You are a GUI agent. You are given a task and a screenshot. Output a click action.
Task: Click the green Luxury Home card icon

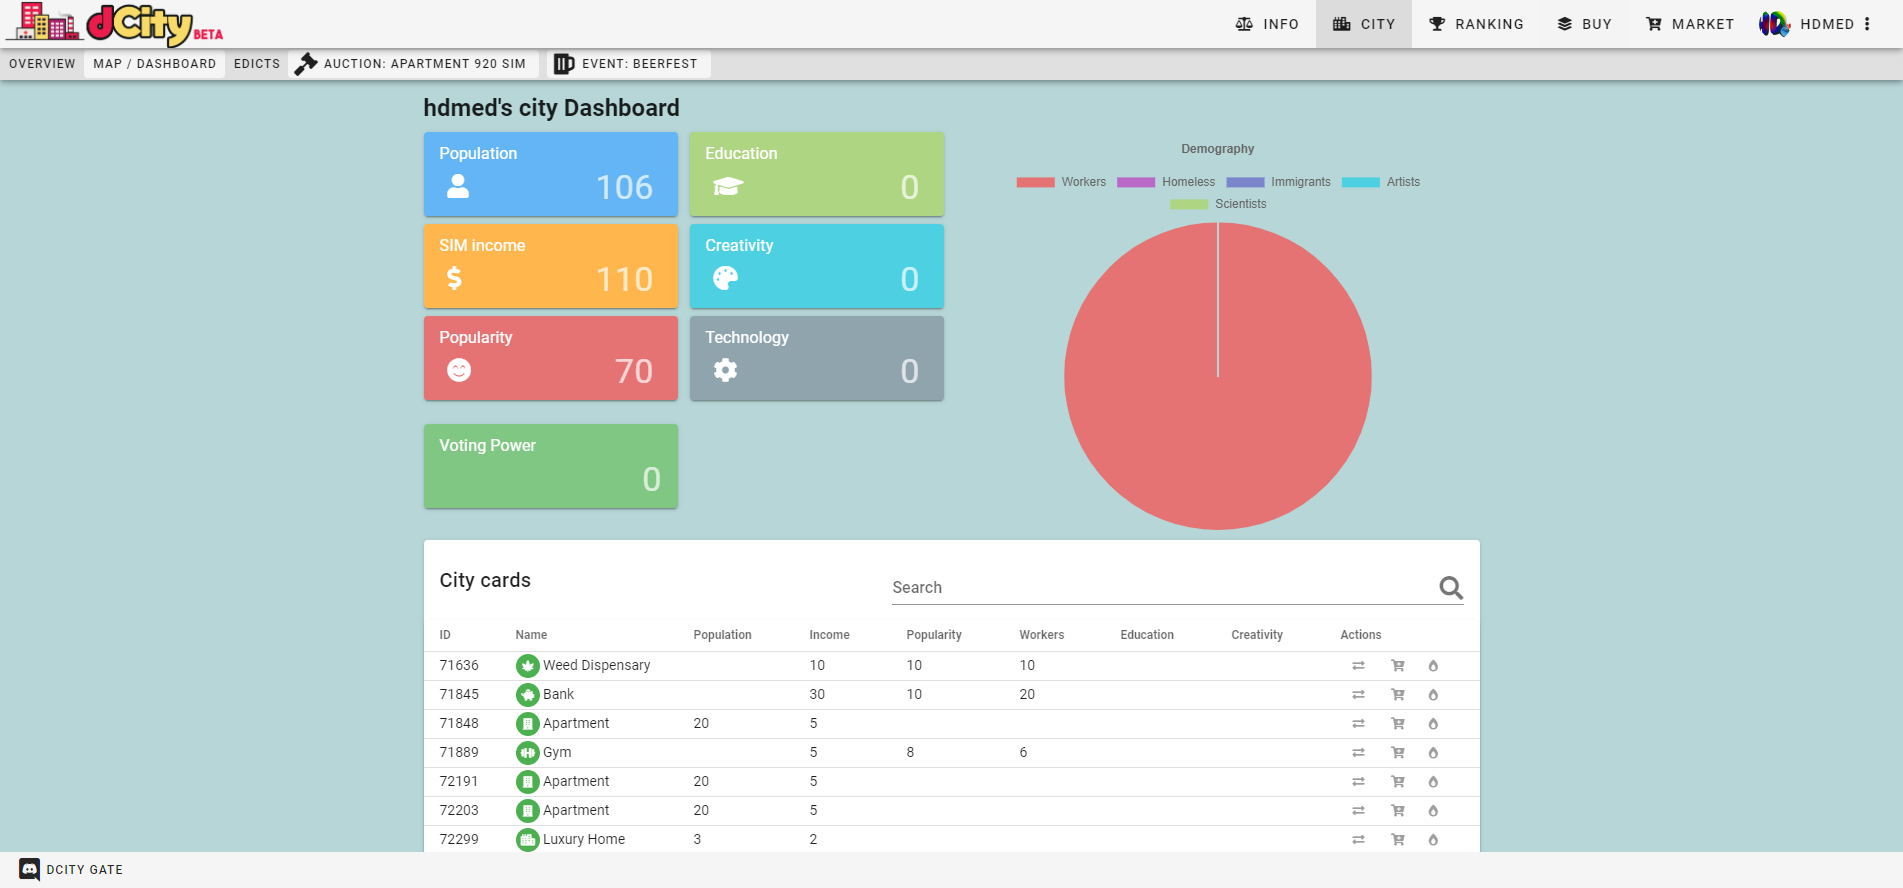(x=527, y=840)
